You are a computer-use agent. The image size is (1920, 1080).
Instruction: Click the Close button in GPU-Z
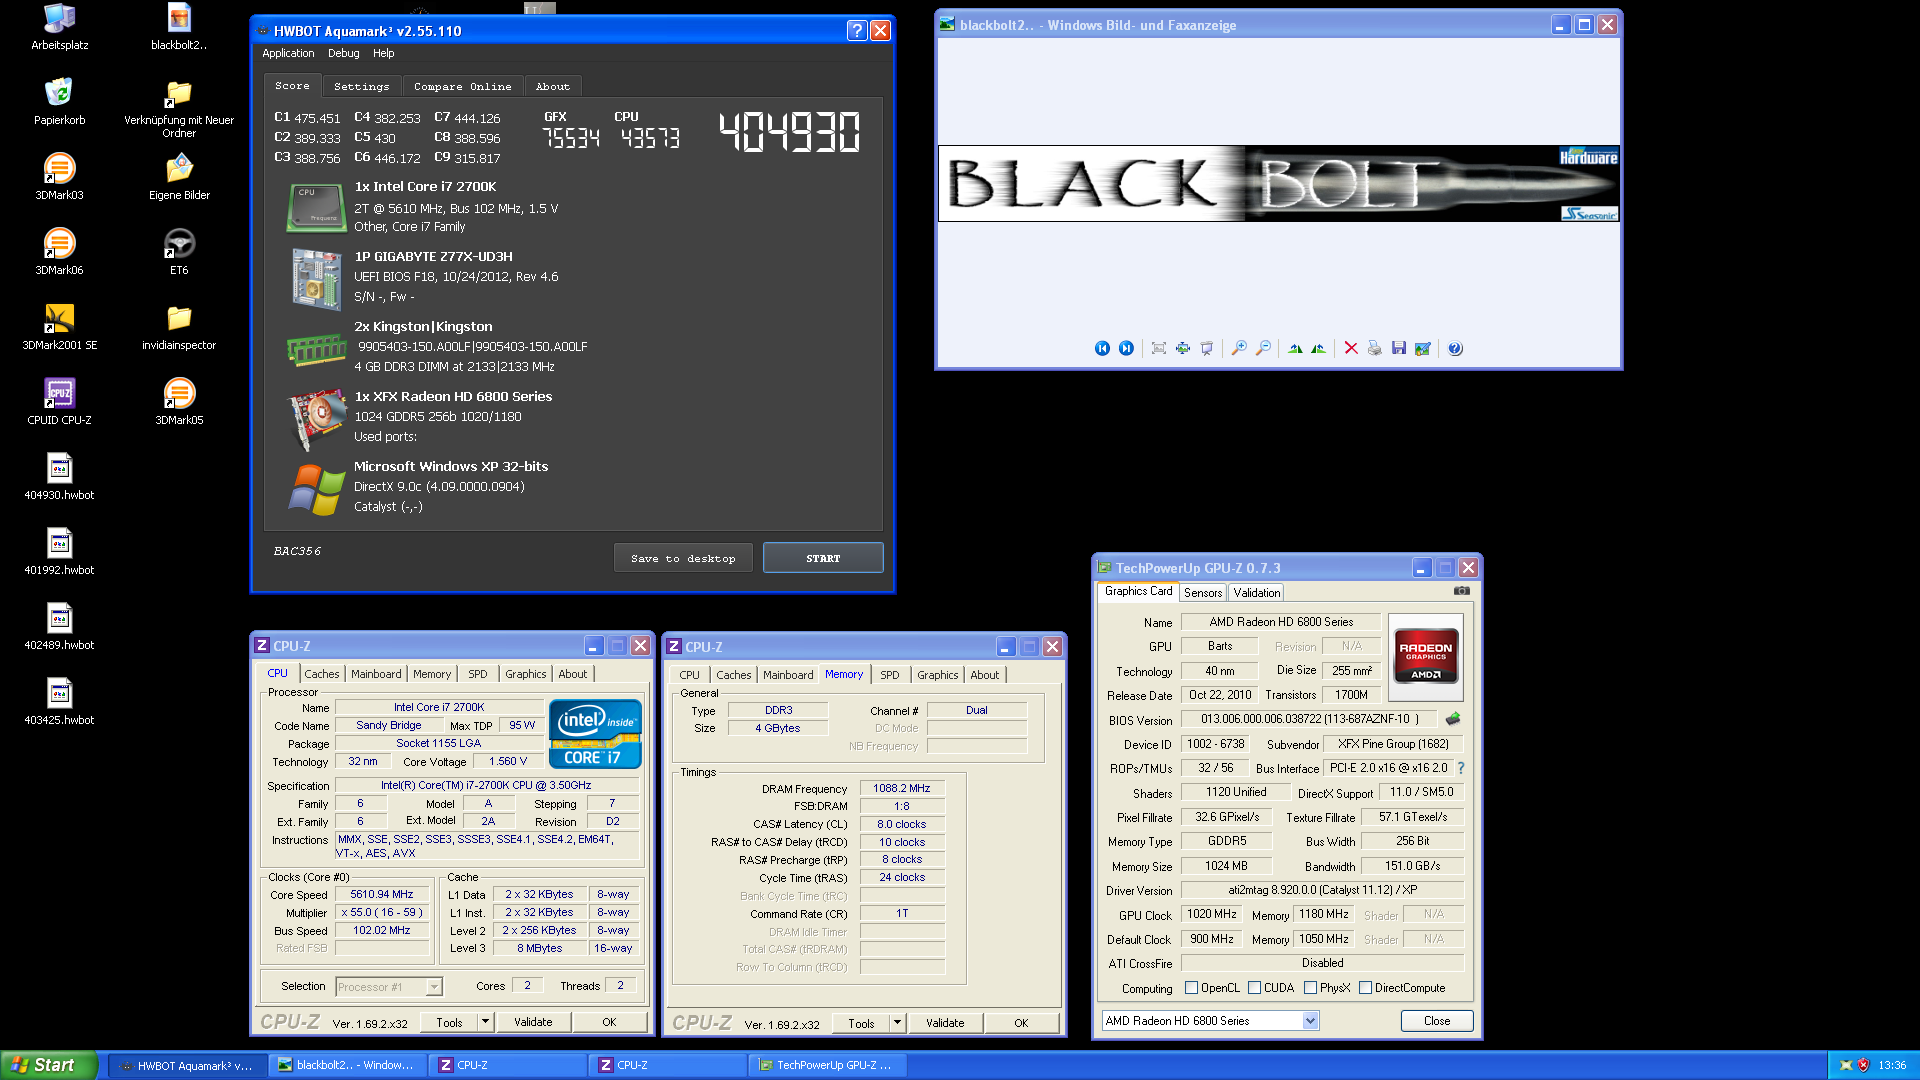click(x=1437, y=1021)
